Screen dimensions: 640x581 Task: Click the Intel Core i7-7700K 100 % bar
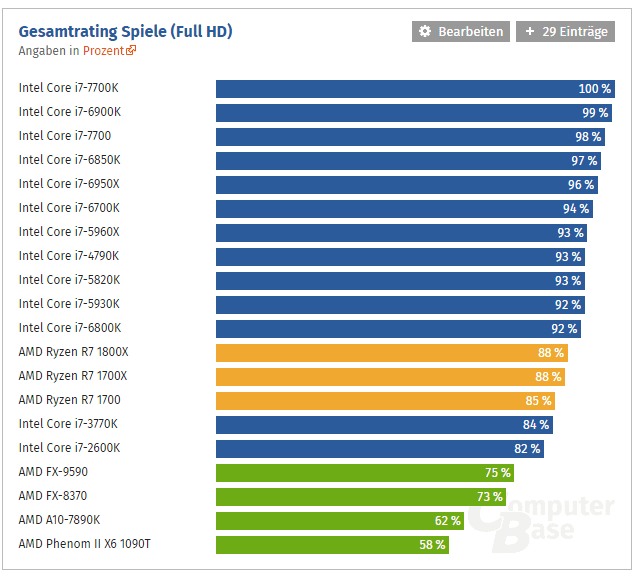point(415,89)
